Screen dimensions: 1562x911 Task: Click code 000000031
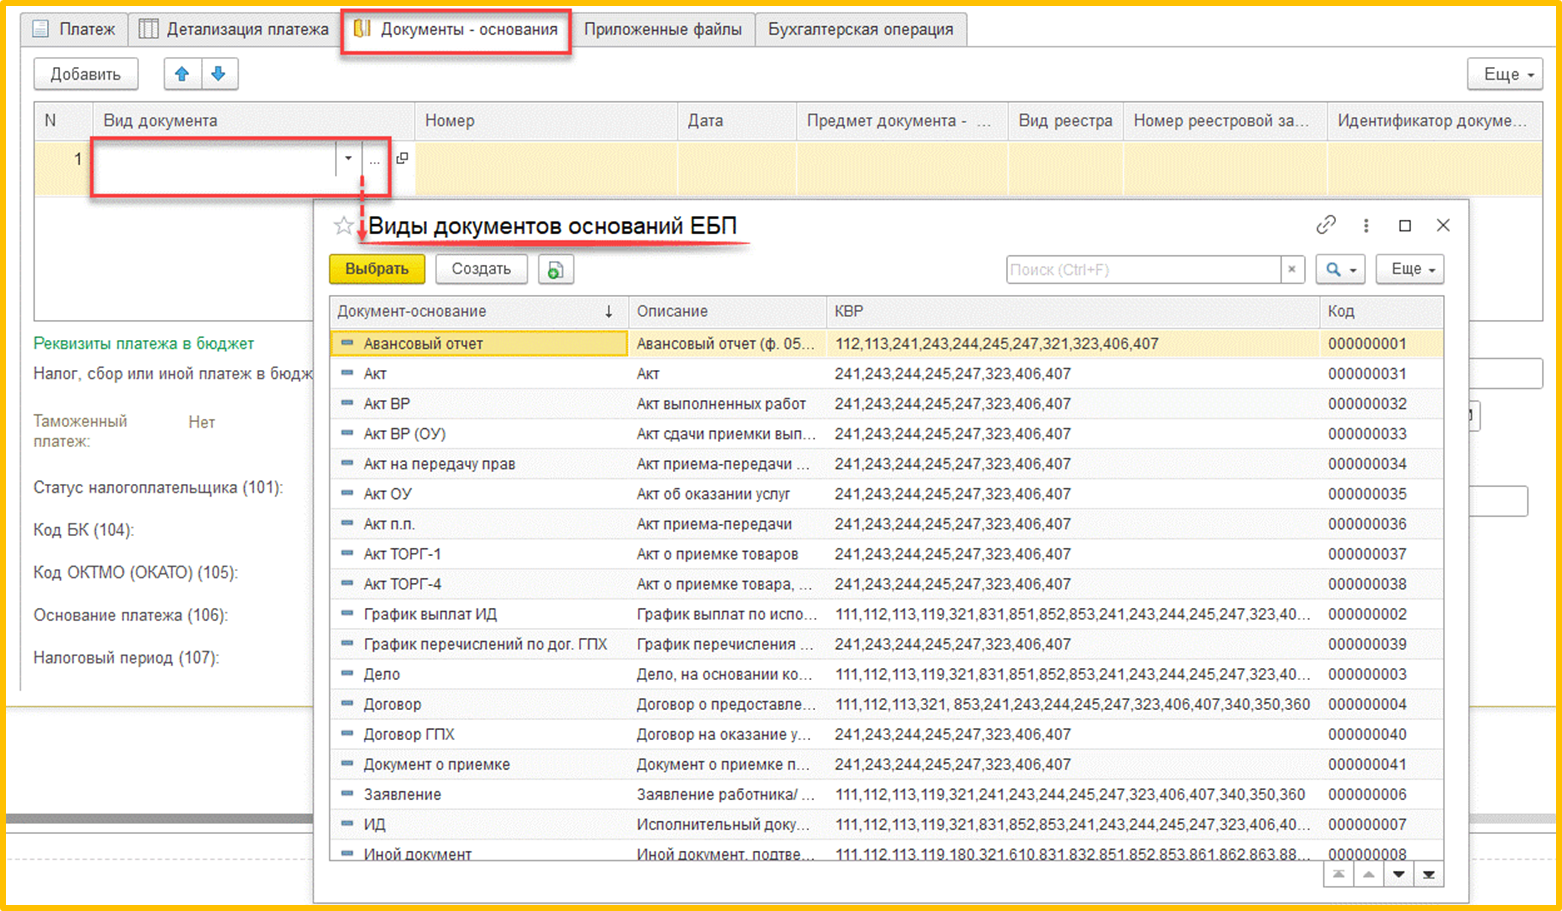[x=1367, y=374]
